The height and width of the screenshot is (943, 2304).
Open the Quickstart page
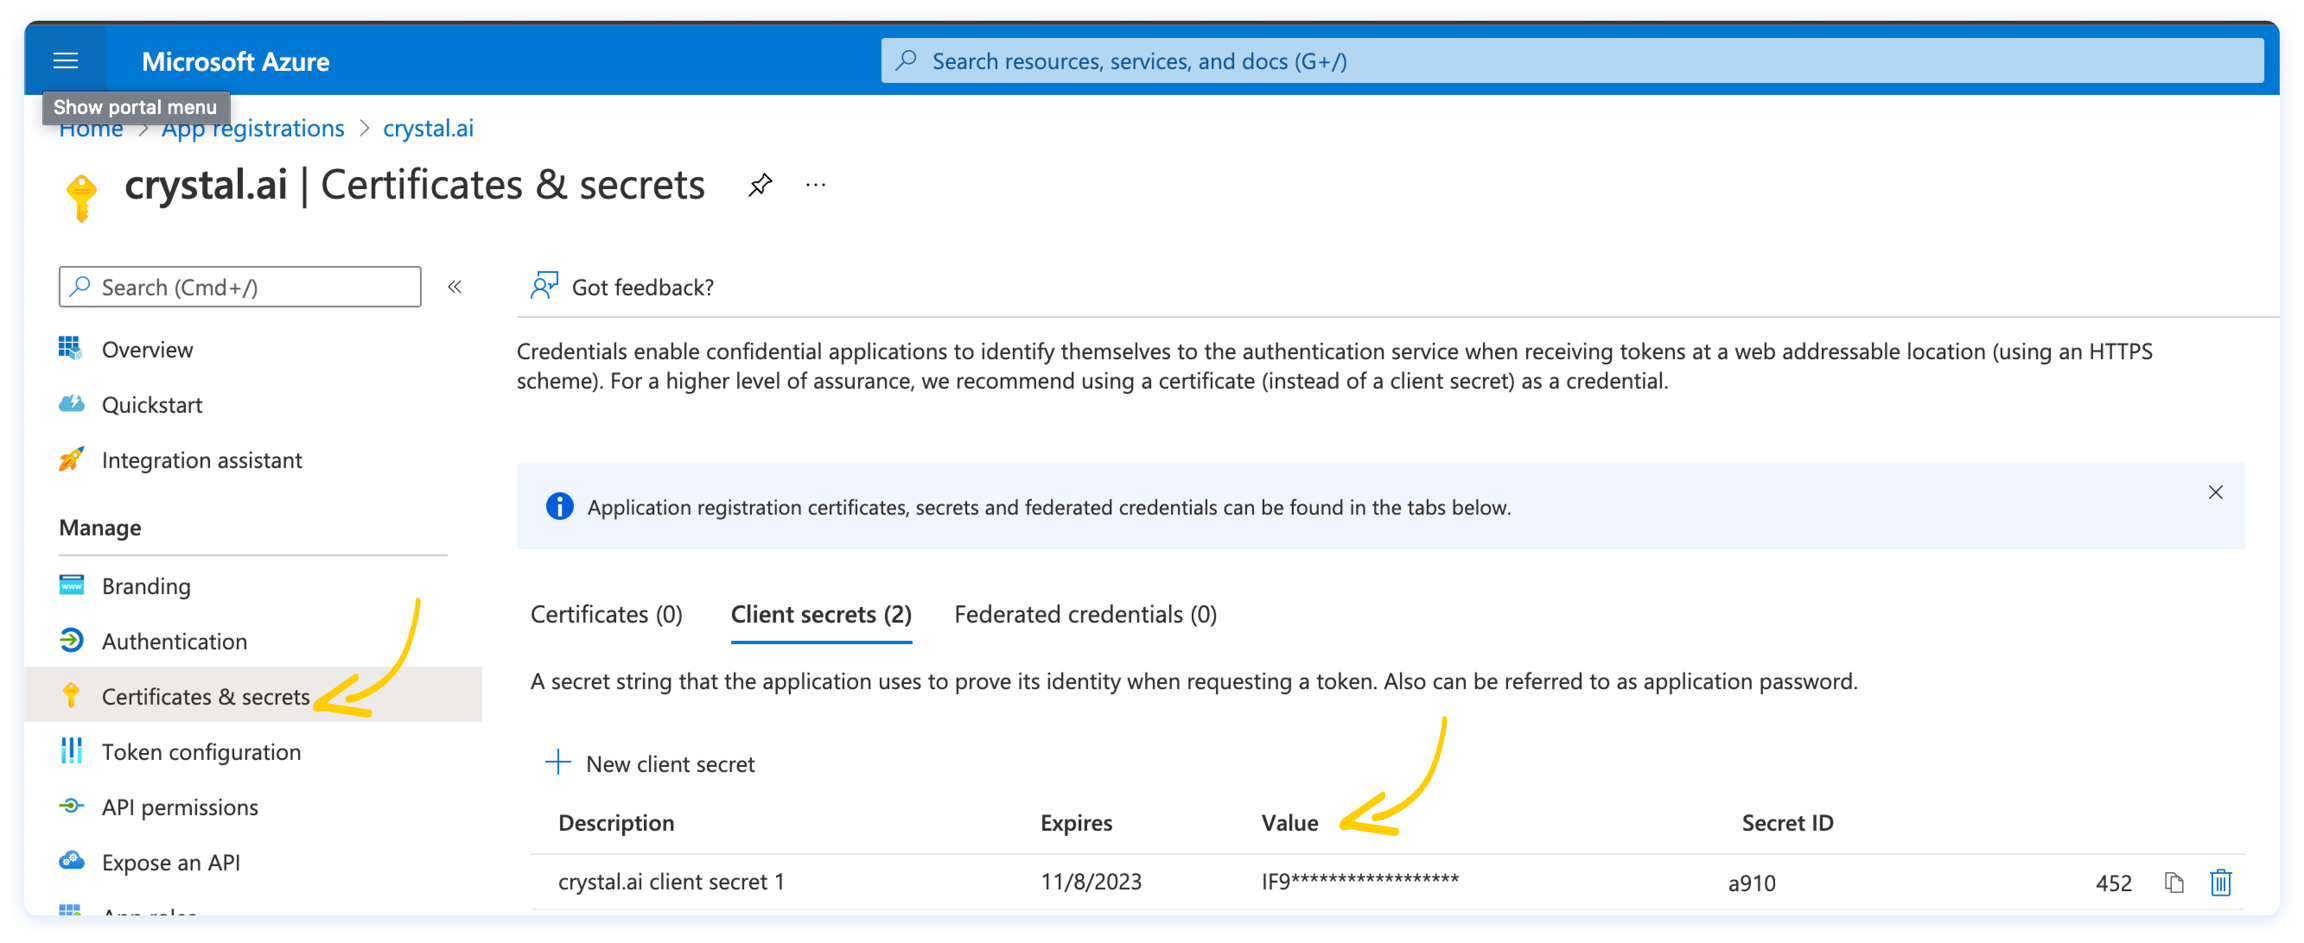pyautogui.click(x=152, y=405)
